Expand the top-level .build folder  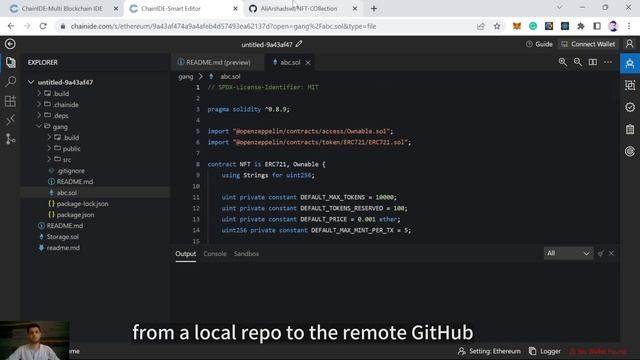coord(39,93)
